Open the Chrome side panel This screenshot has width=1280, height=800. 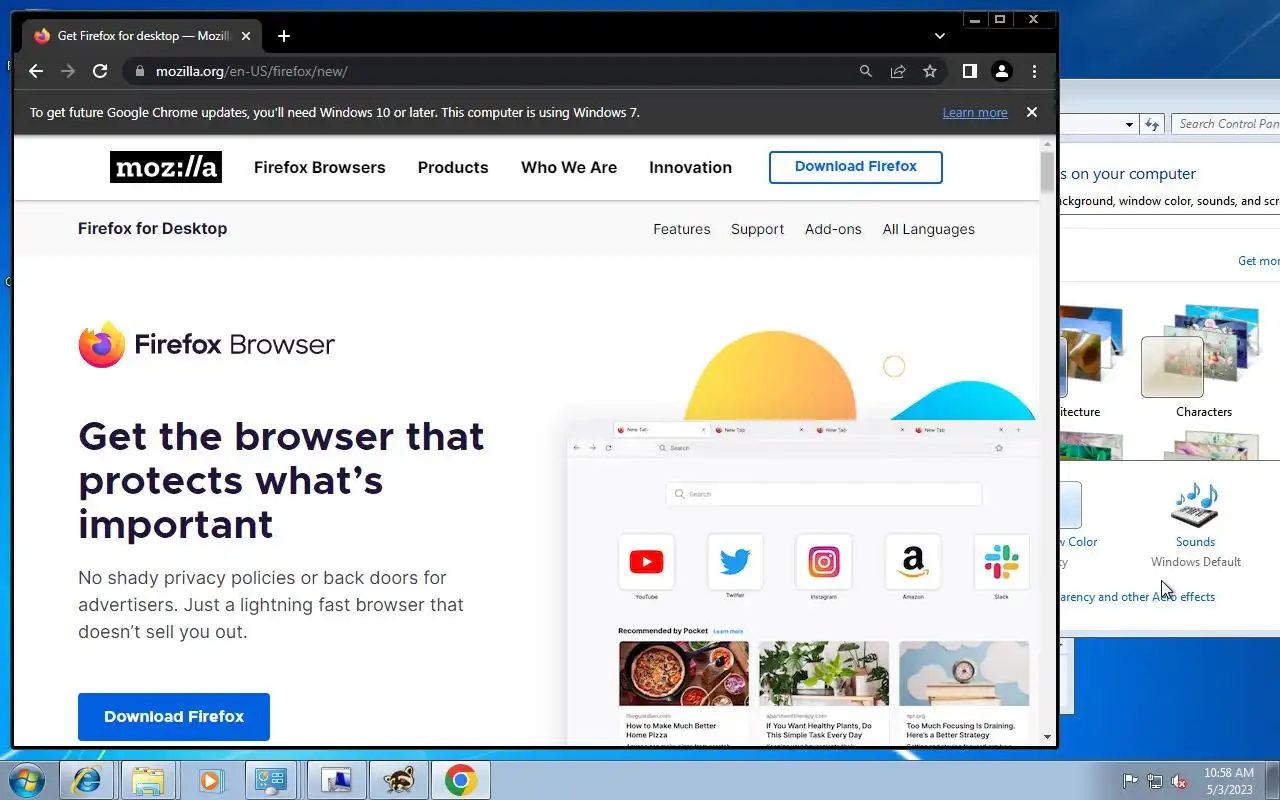pyautogui.click(x=969, y=71)
